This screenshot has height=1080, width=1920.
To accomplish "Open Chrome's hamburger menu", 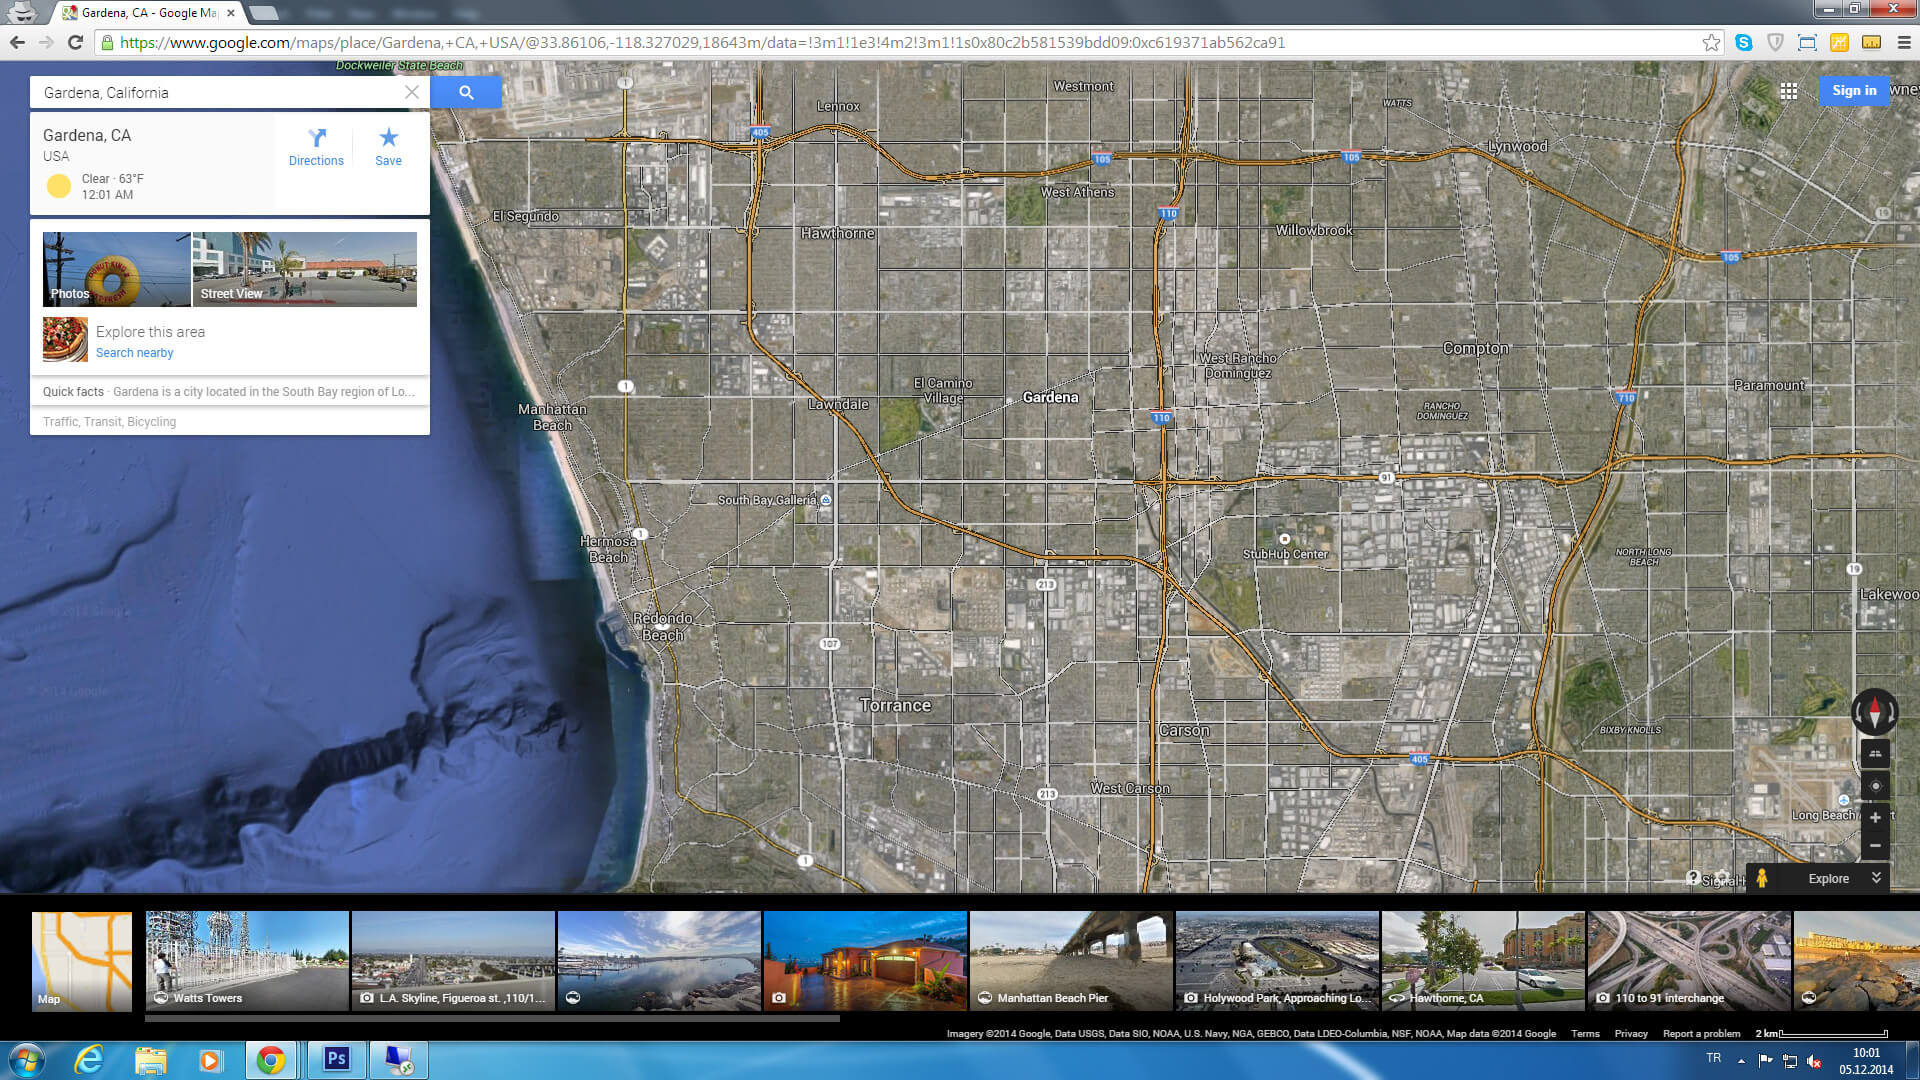I will pos(1904,42).
